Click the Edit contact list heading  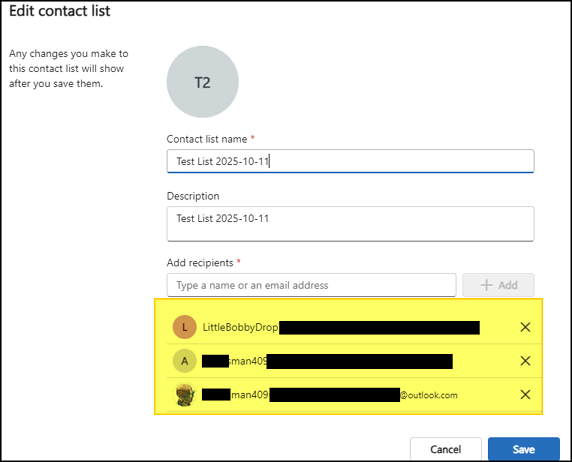point(59,11)
